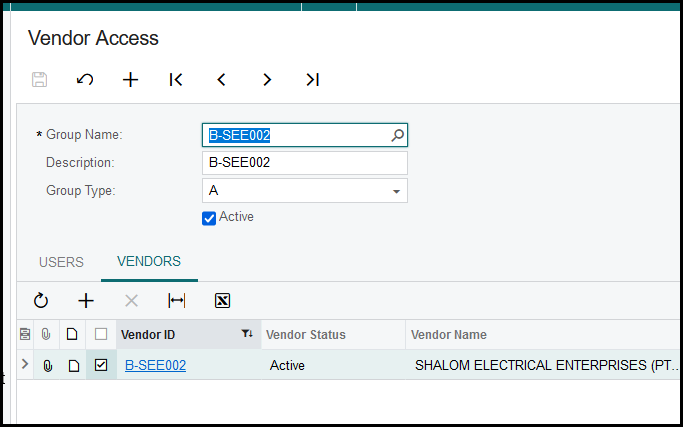The image size is (683, 427).
Task: Go to the previous record
Action: pos(221,80)
